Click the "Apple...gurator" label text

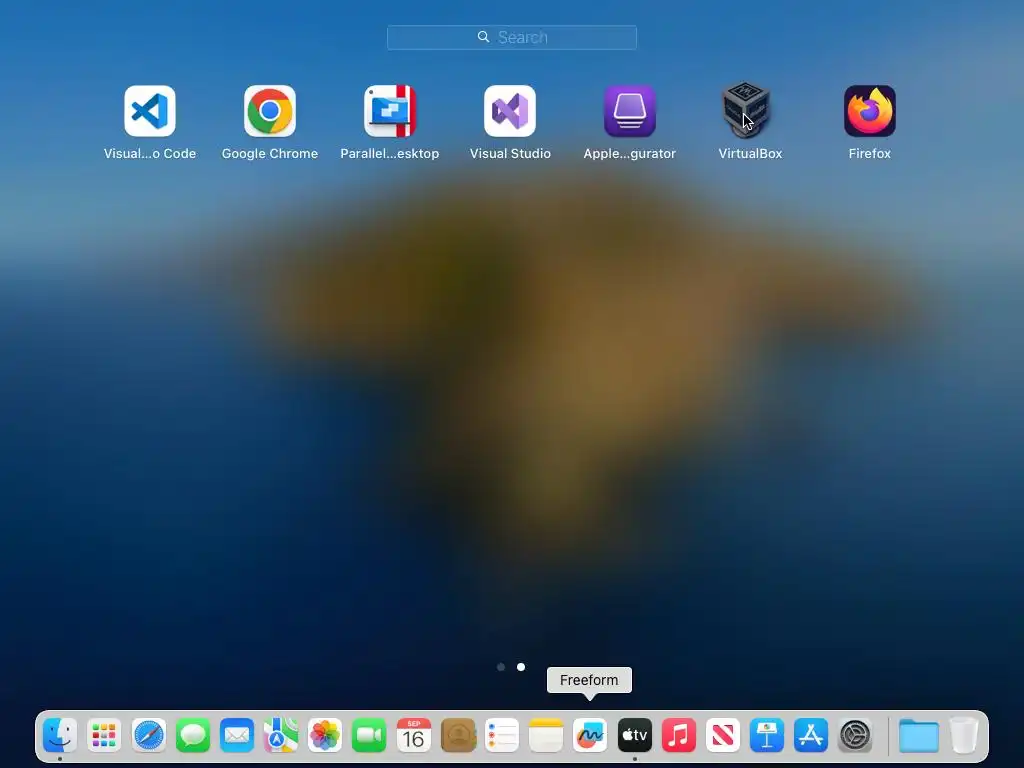(630, 153)
